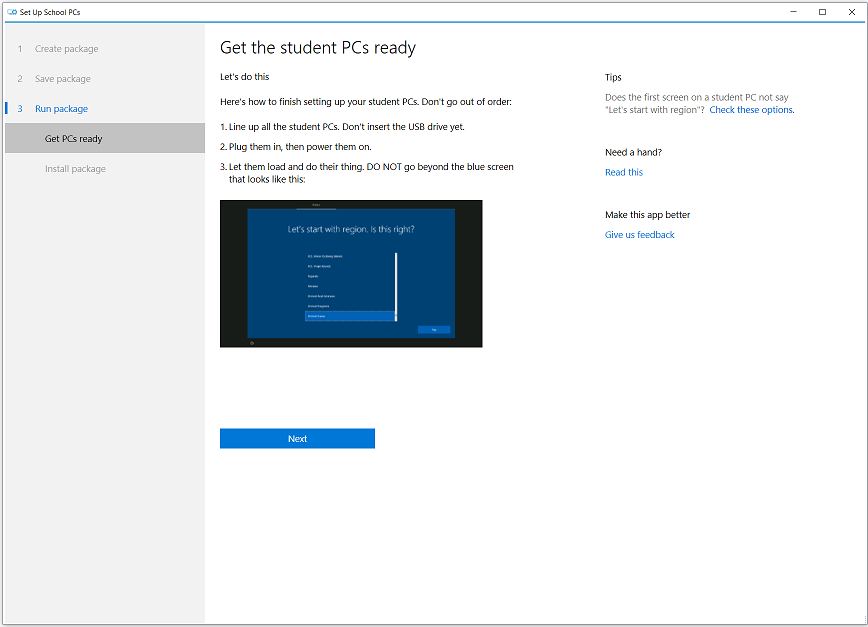
Task: Open the 'Read this' help link
Action: pos(624,173)
